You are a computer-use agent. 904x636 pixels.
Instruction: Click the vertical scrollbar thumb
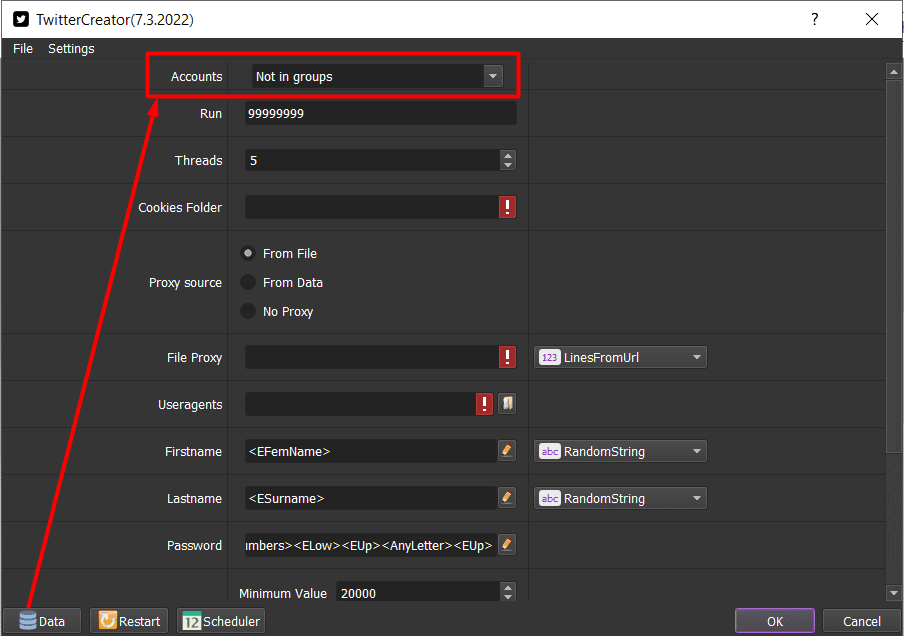894,266
